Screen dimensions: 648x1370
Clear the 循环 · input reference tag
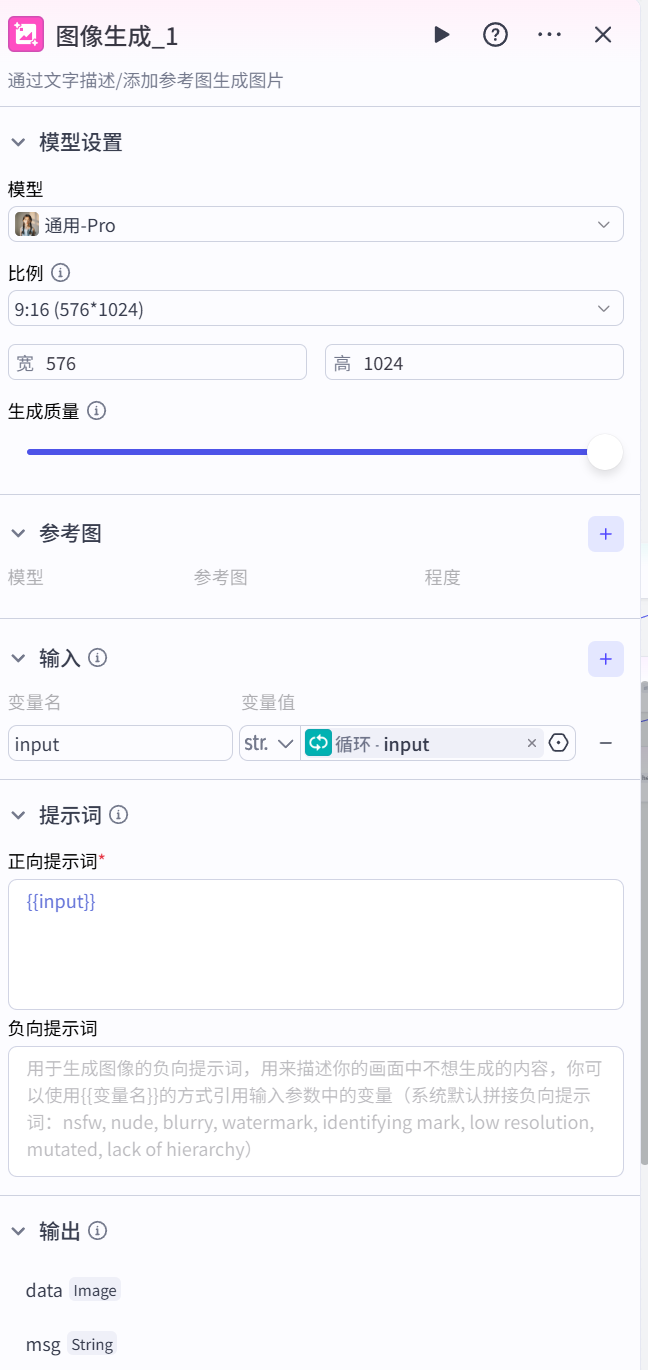click(x=532, y=743)
